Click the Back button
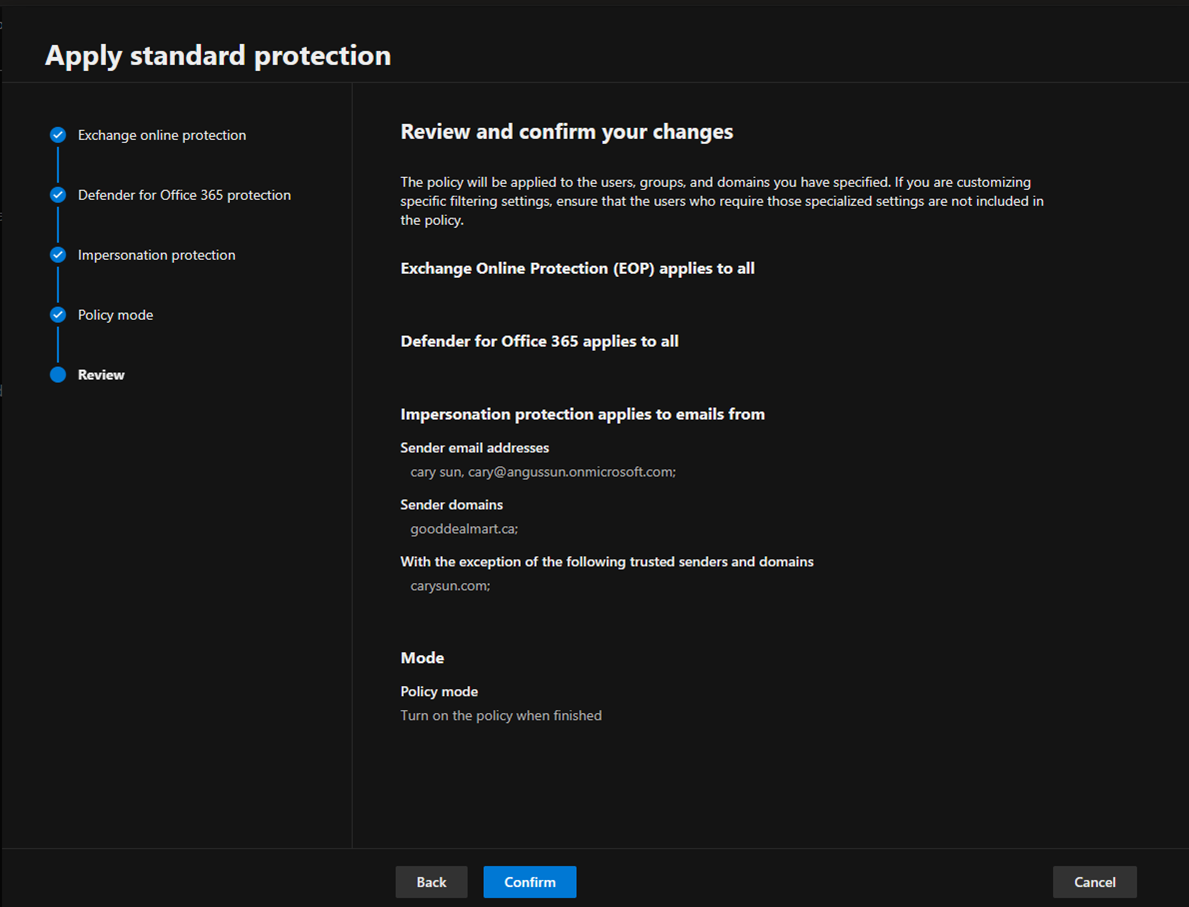 click(431, 882)
